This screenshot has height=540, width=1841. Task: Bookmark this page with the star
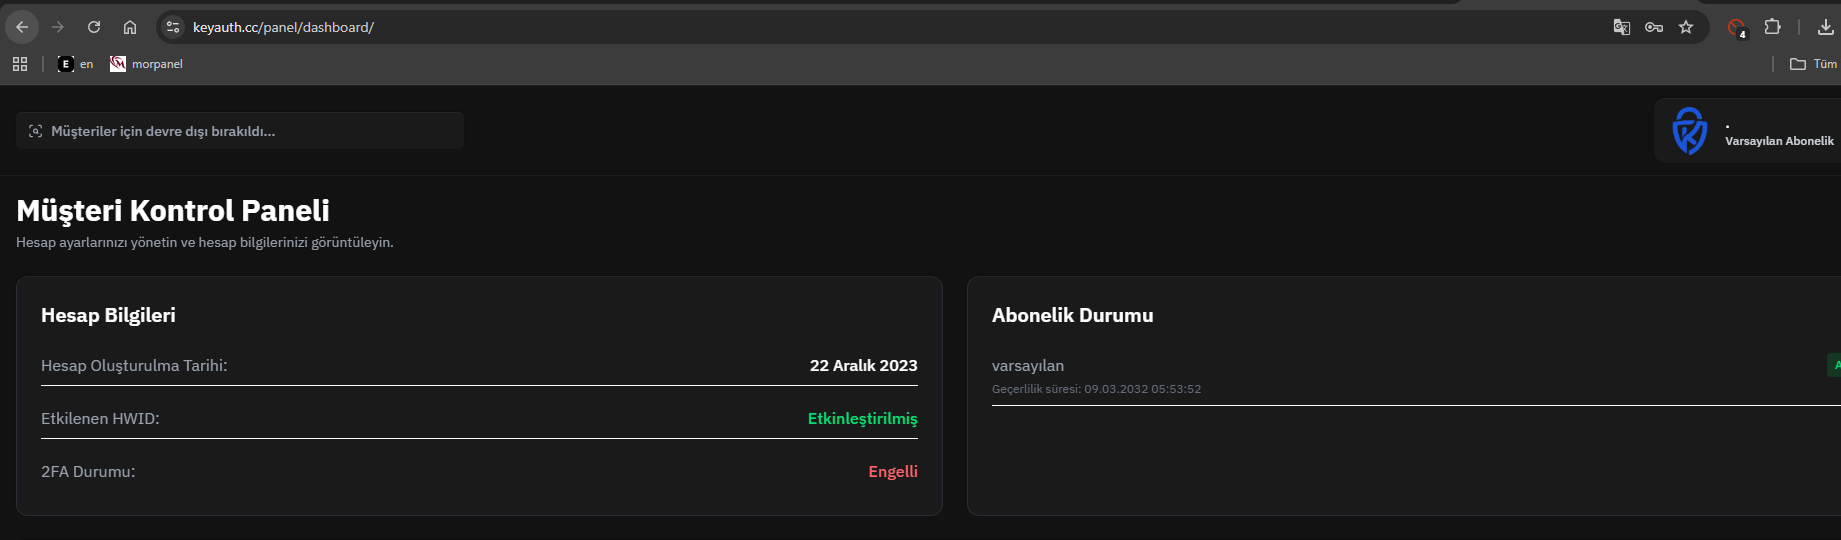tap(1686, 27)
